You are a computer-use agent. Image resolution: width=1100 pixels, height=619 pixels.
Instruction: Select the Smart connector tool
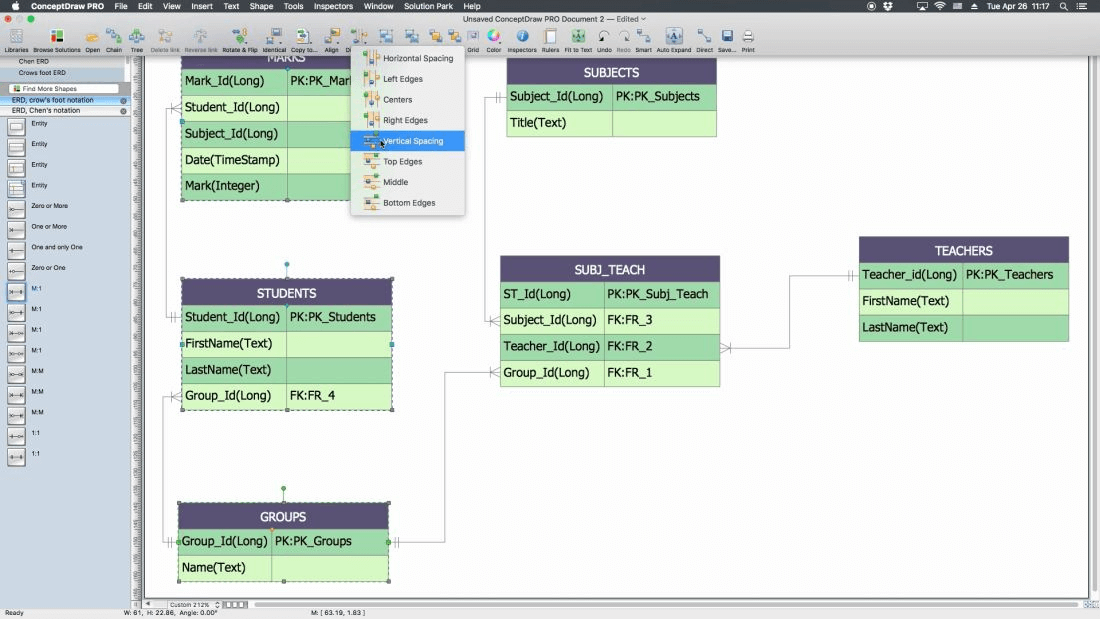click(x=643, y=38)
